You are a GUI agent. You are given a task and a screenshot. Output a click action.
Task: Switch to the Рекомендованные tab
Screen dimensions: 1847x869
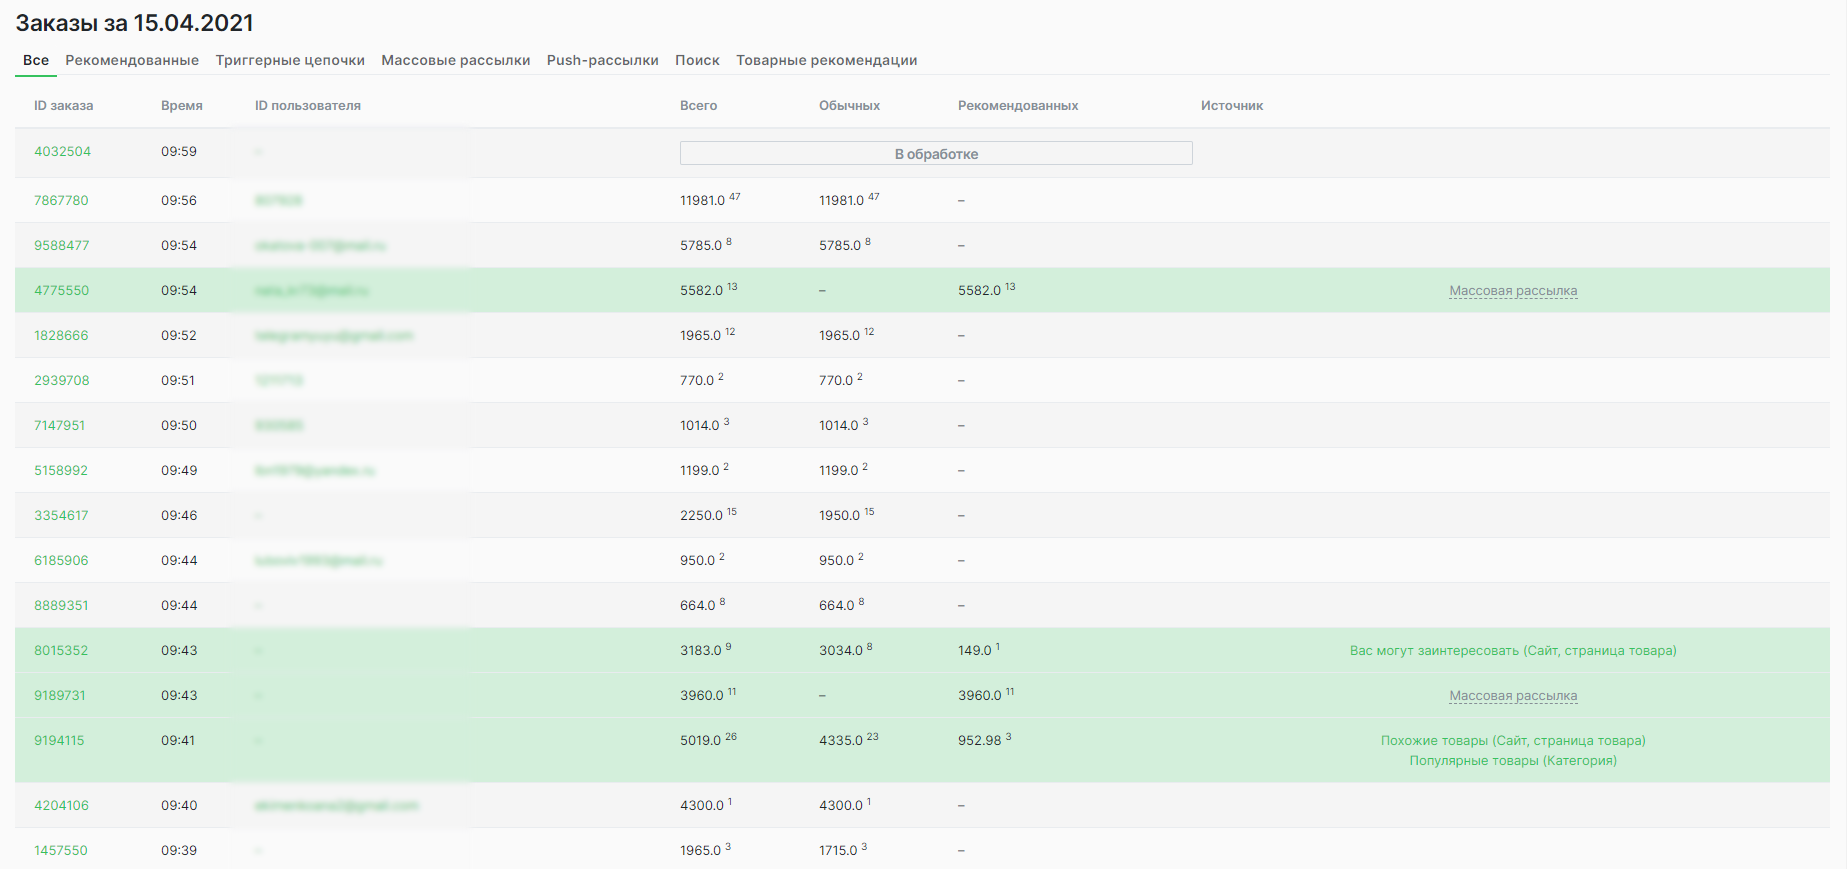pos(132,60)
